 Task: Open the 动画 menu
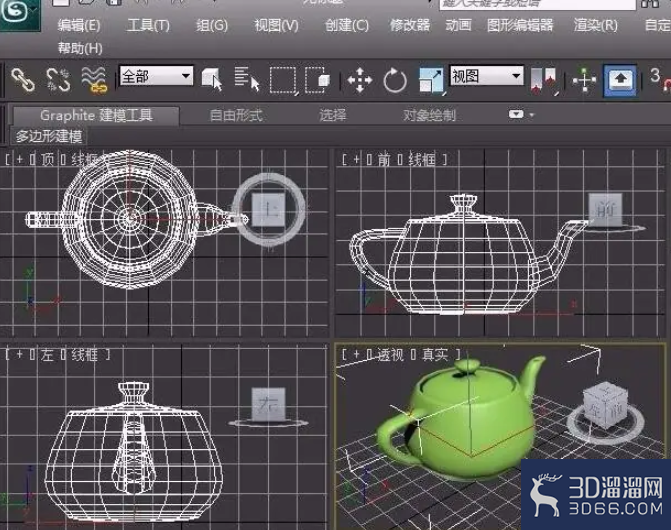point(458,25)
